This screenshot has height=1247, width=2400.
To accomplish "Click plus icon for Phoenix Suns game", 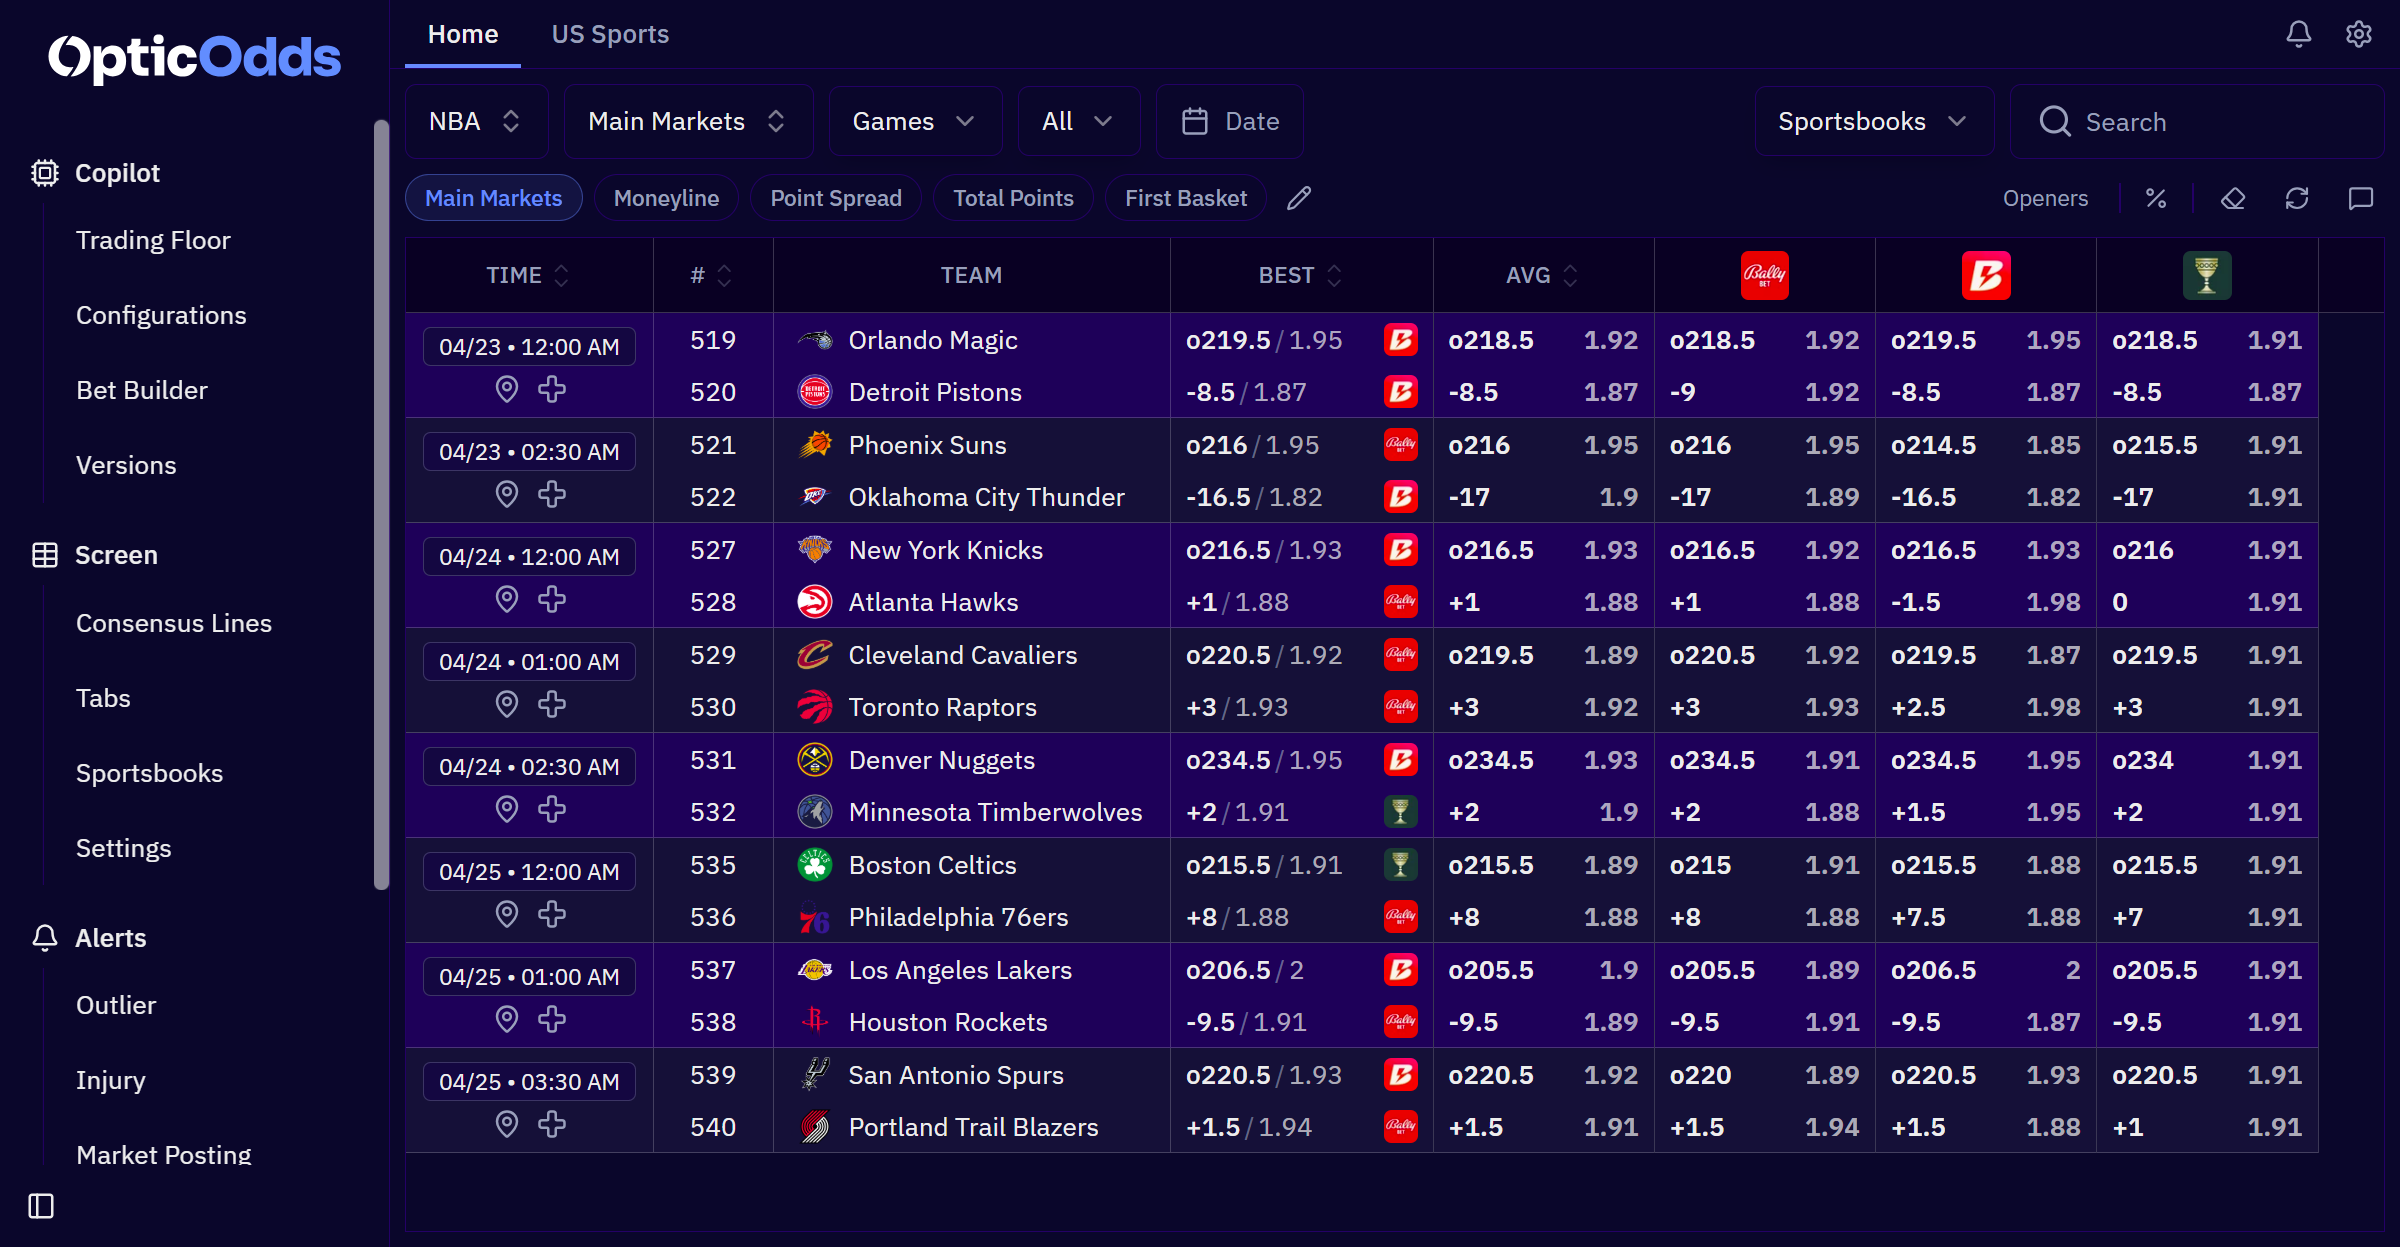I will click(552, 494).
